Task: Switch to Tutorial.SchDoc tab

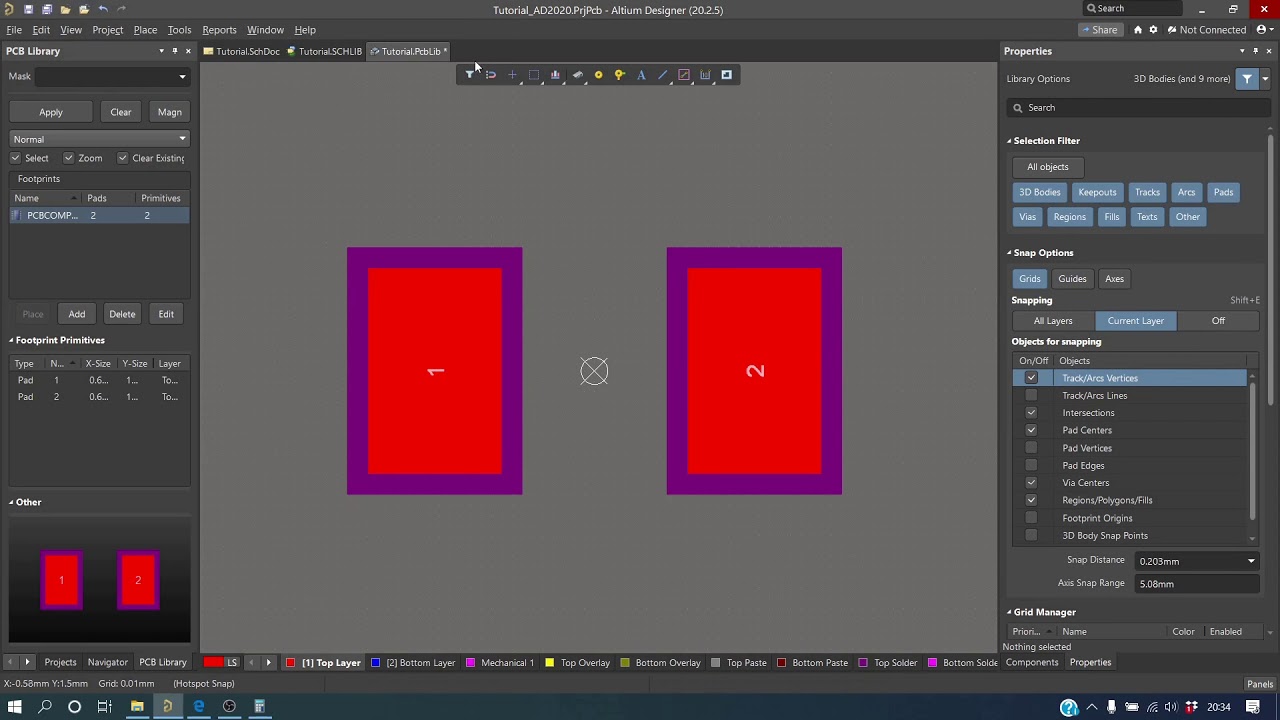Action: (242, 51)
